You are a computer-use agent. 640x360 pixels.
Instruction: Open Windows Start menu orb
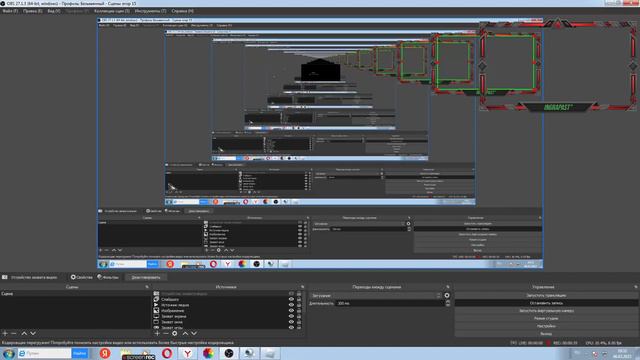pos(9,353)
